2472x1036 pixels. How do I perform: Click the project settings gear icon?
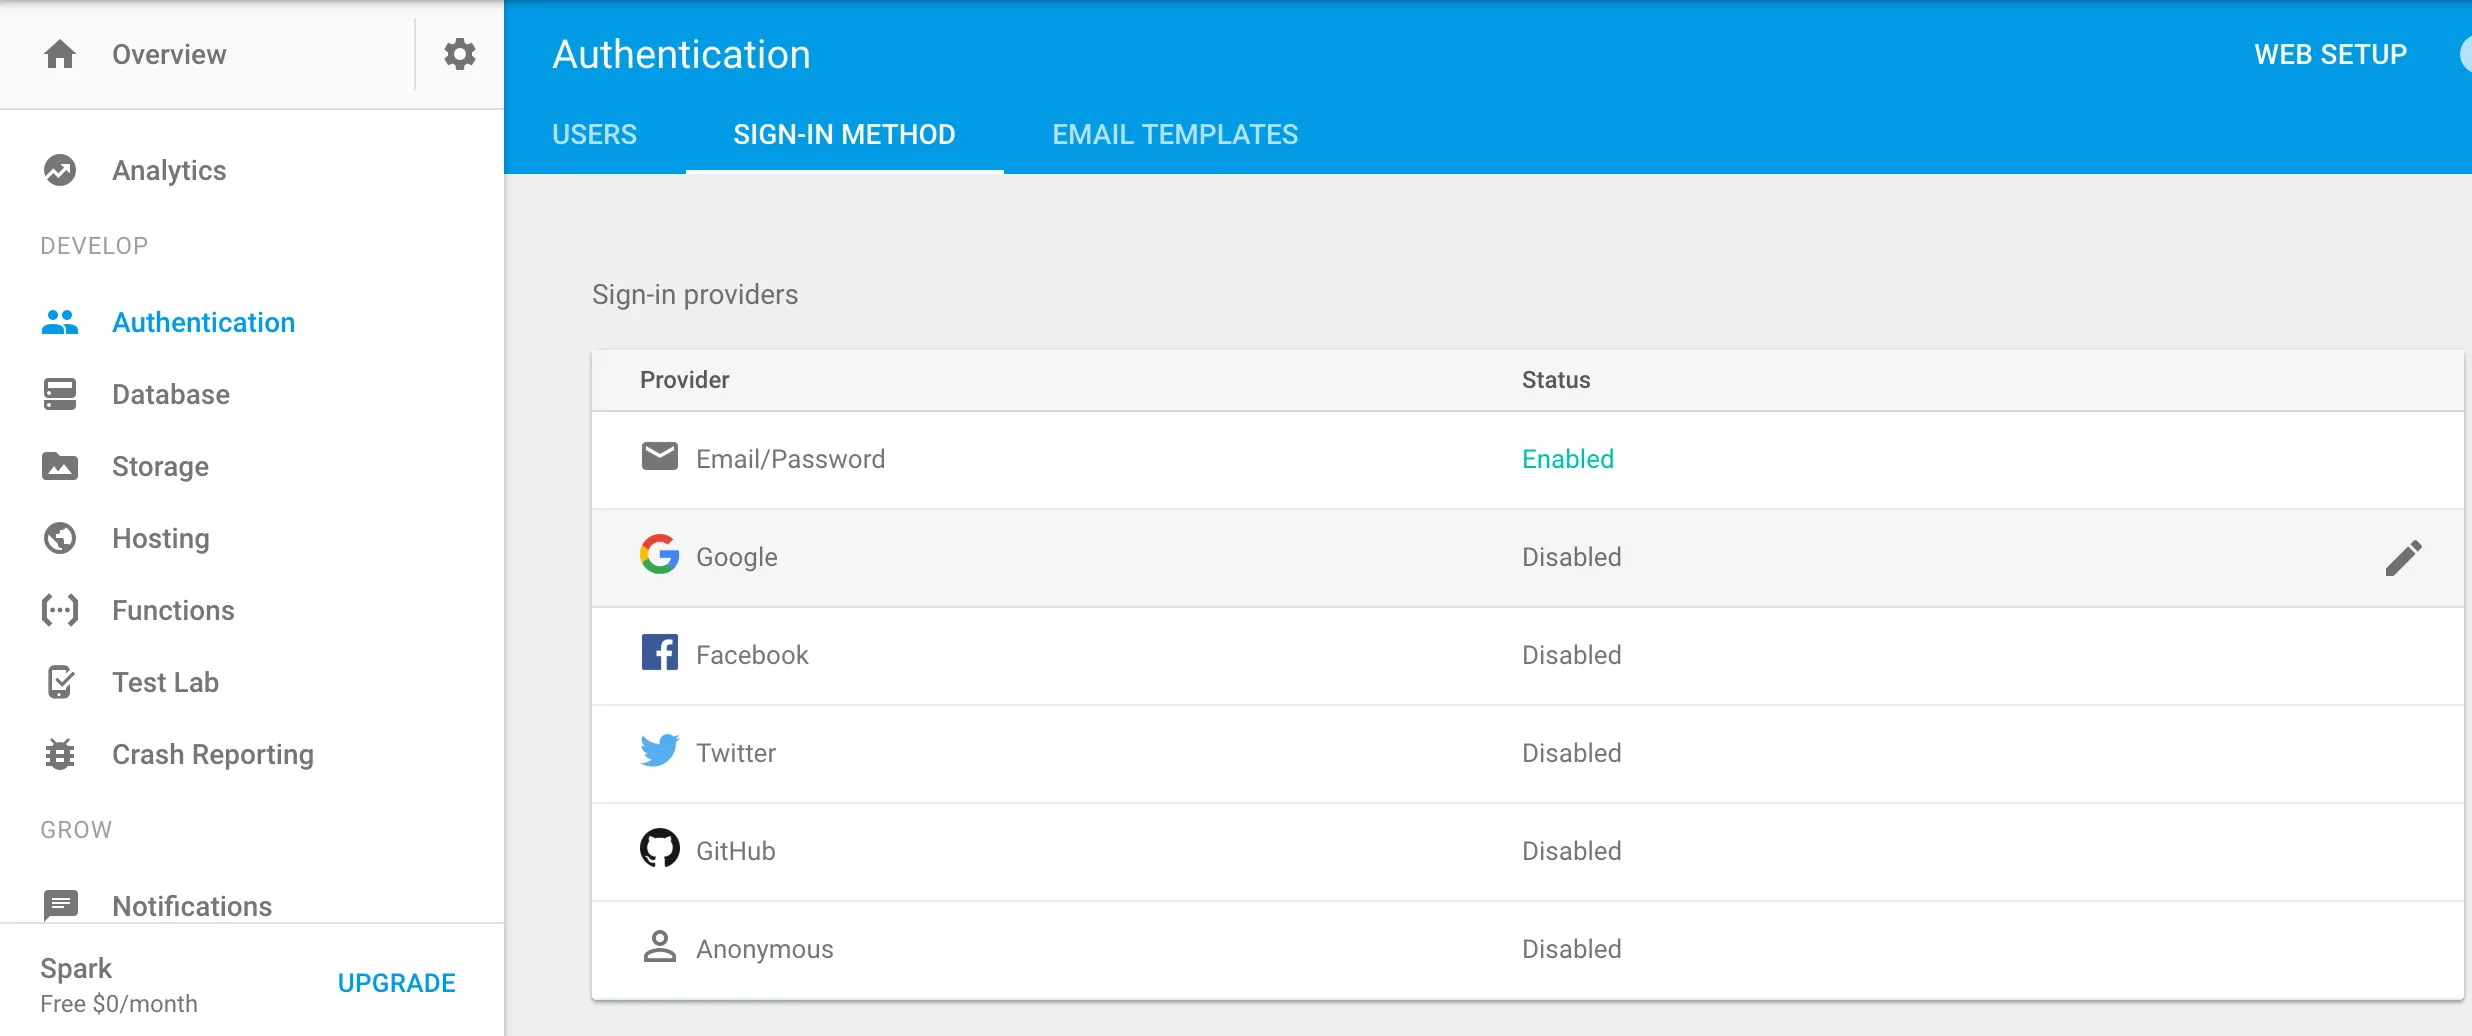tap(459, 54)
